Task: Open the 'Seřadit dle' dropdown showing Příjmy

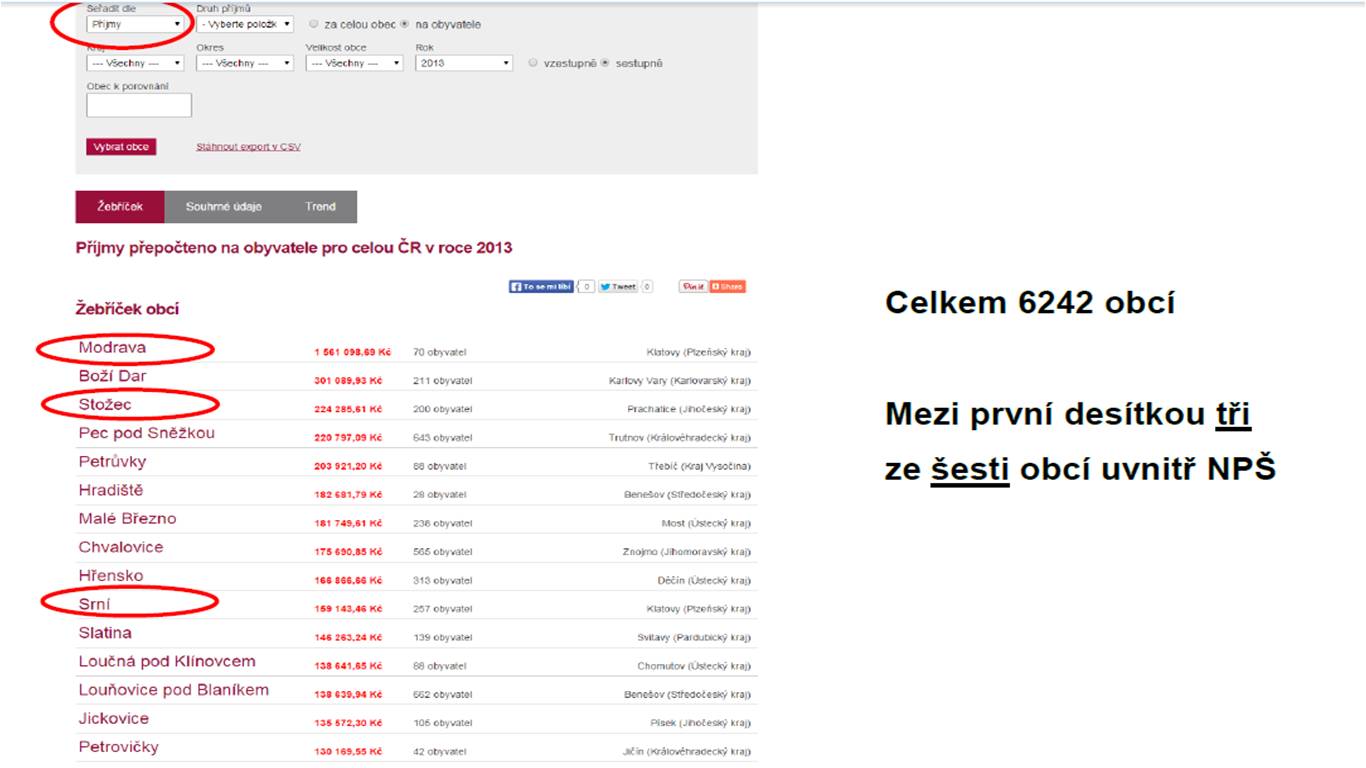Action: (x=135, y=24)
